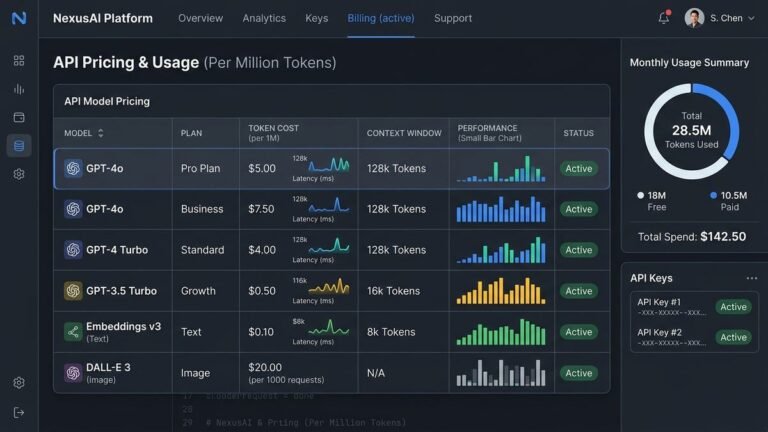Select the API Key #2 entry
This screenshot has height=432, width=768.
click(694, 337)
